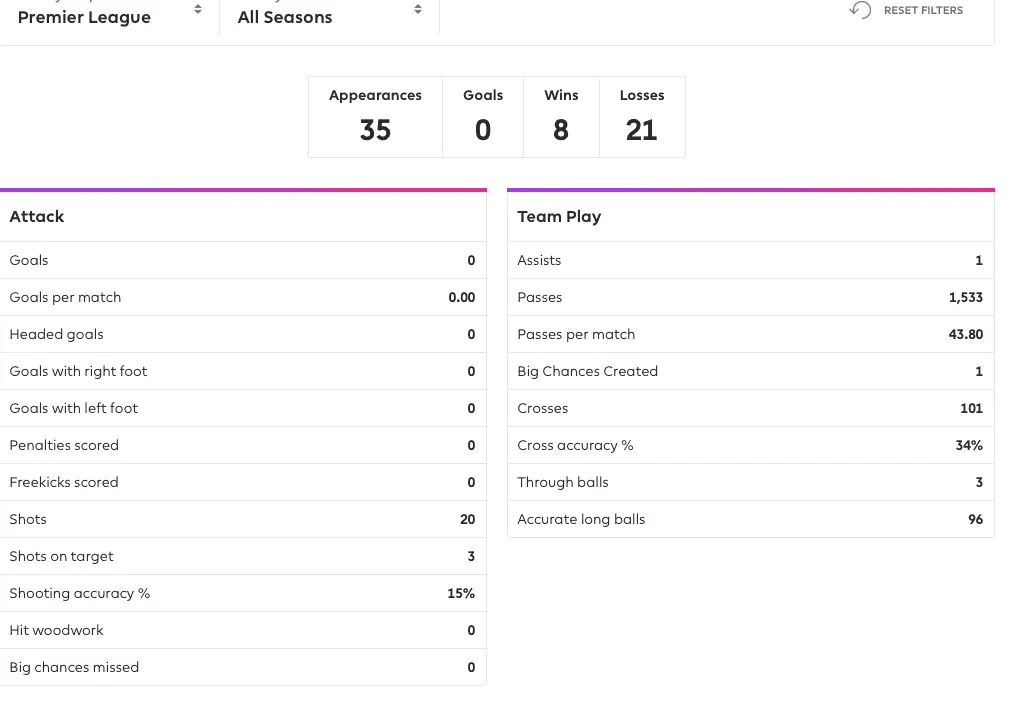Select the Goals summary box

[x=483, y=117]
